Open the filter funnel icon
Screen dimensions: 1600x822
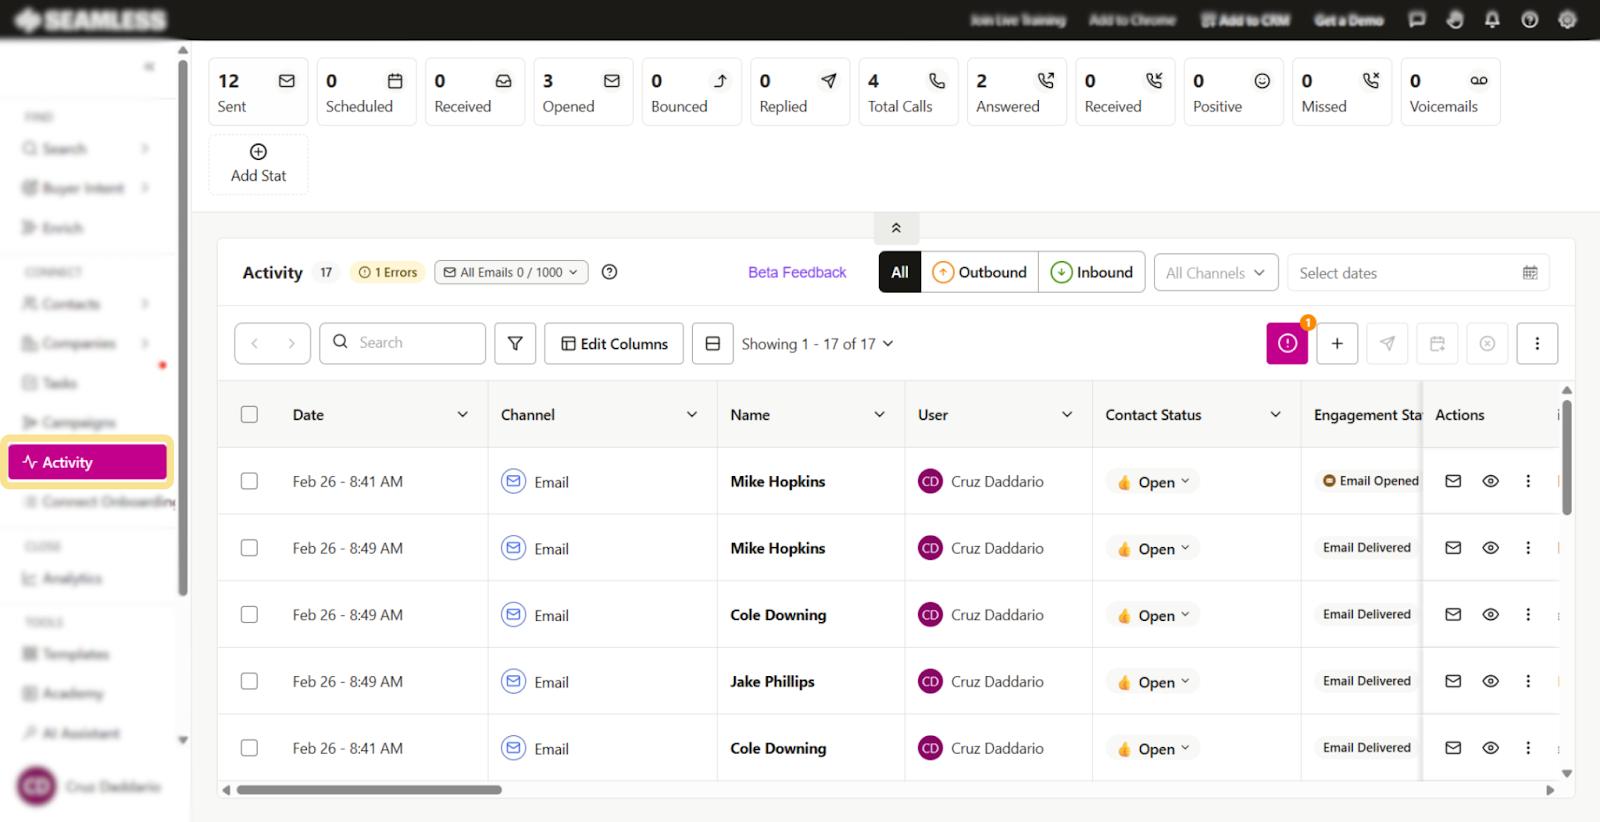pyautogui.click(x=515, y=343)
